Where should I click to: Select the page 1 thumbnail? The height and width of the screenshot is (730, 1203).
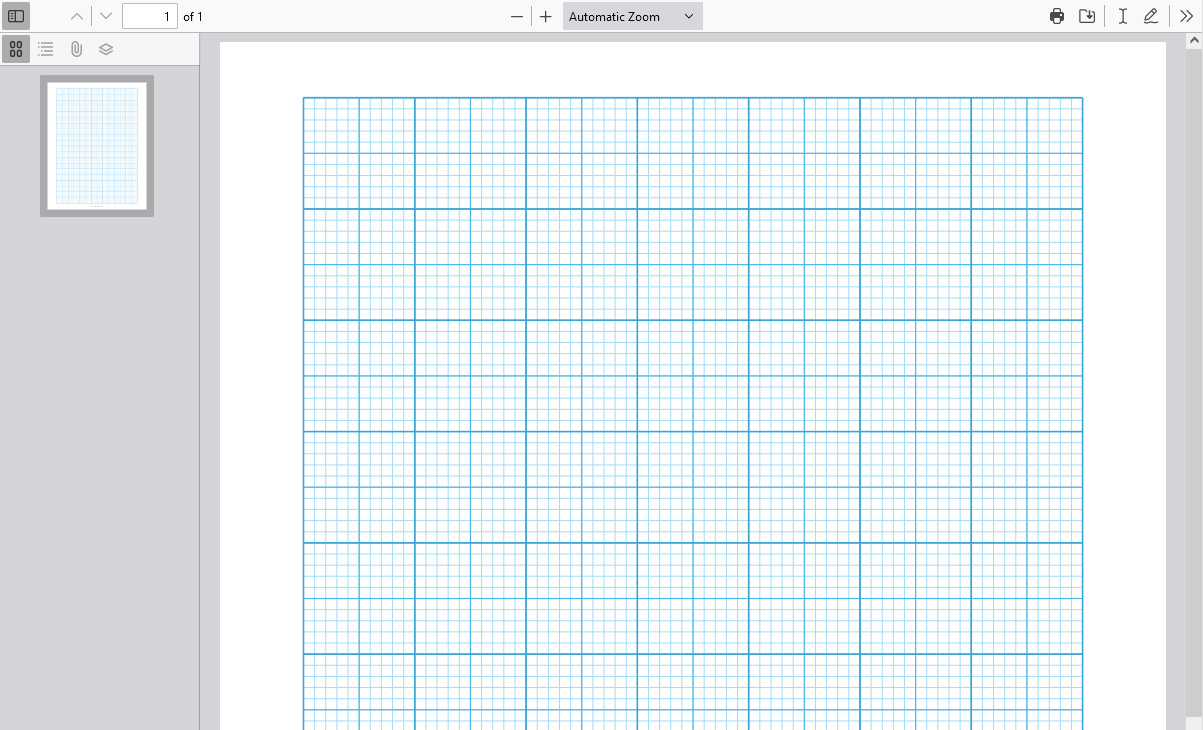point(96,146)
